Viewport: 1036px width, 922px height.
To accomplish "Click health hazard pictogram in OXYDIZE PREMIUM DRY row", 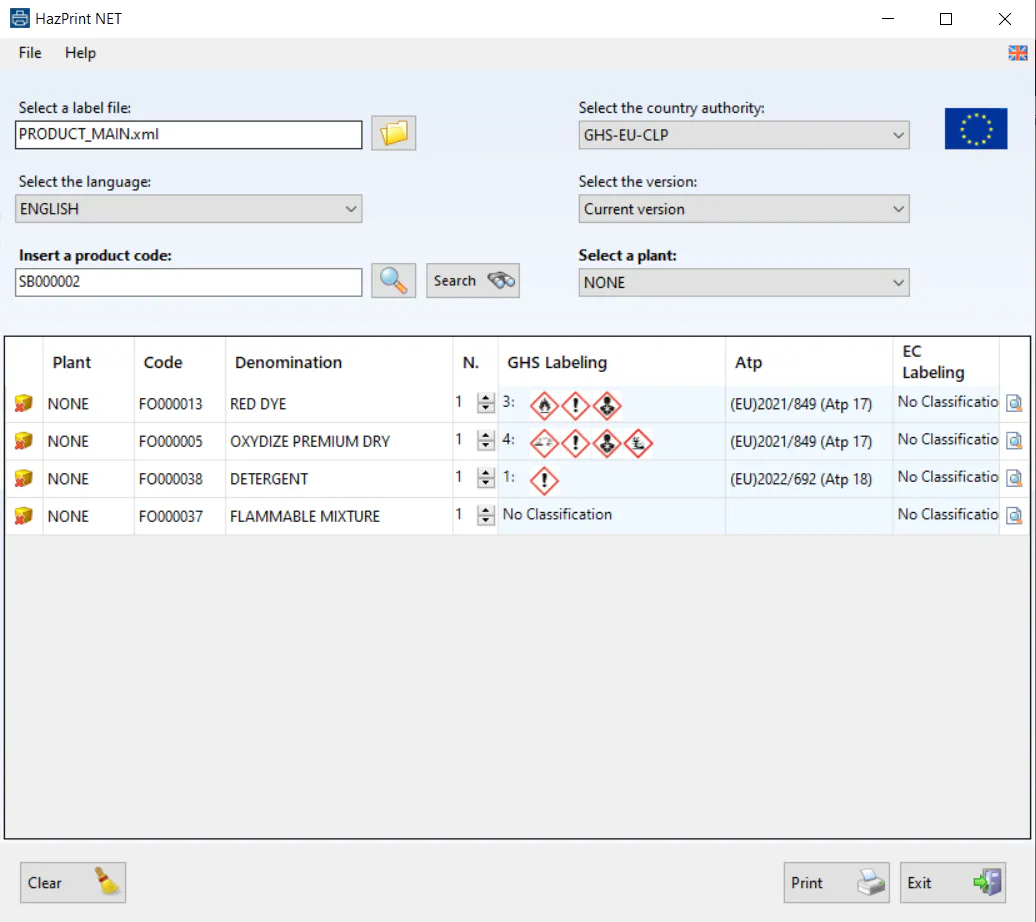I will [607, 443].
